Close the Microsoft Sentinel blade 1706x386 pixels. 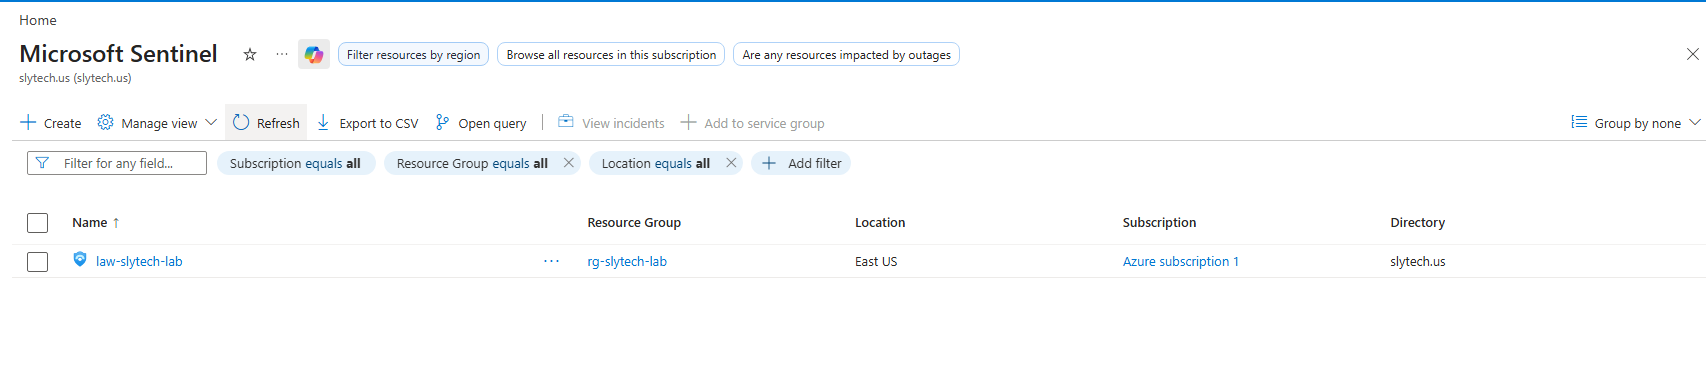[1692, 54]
